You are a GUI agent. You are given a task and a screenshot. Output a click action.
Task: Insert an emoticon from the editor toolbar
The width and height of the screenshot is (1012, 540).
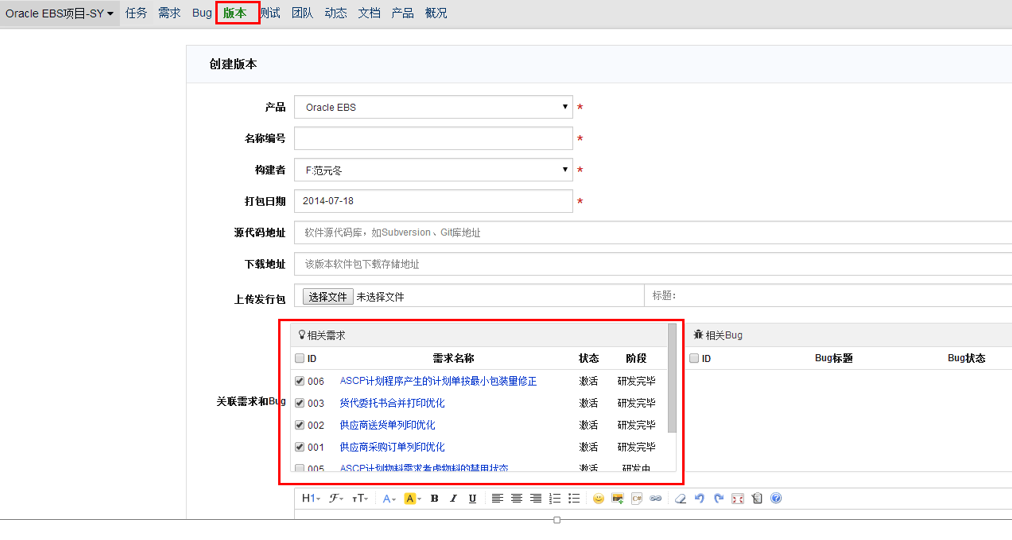click(x=598, y=499)
